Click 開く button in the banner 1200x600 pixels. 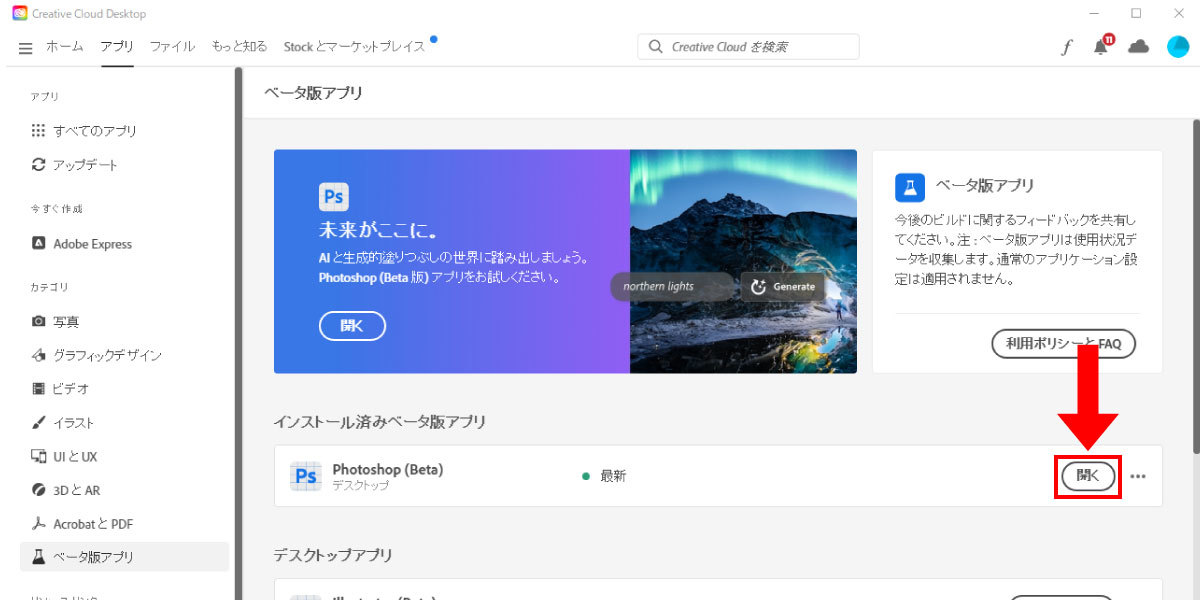(x=352, y=326)
